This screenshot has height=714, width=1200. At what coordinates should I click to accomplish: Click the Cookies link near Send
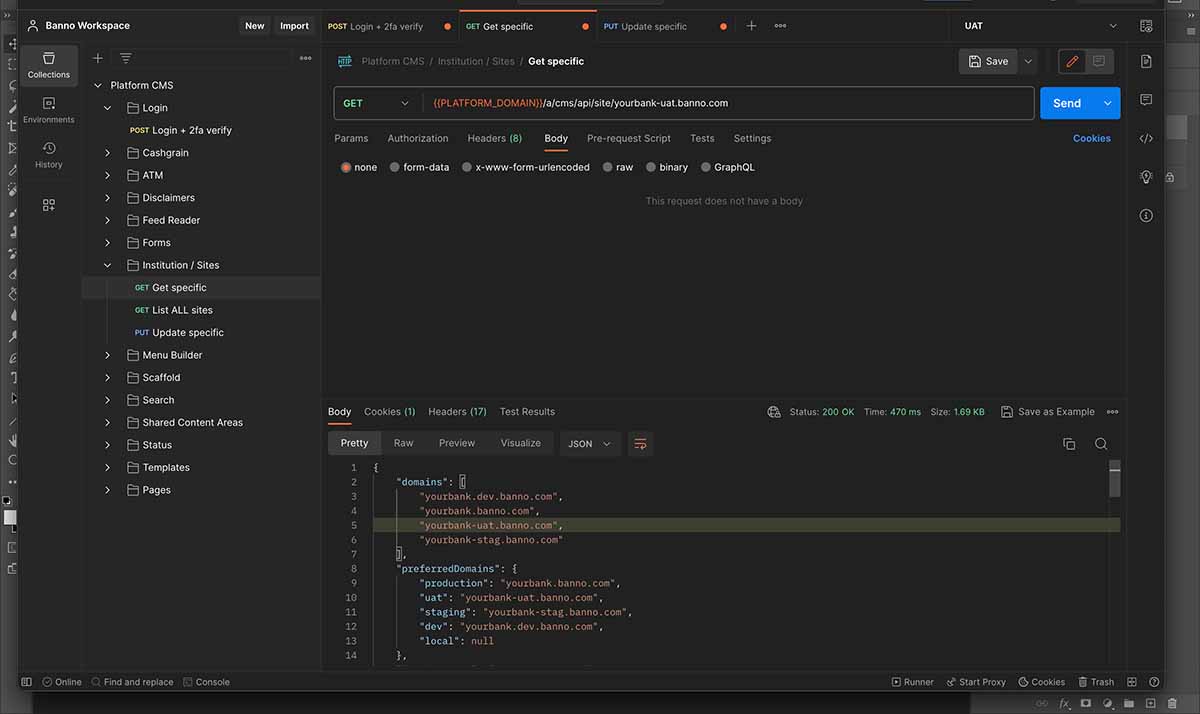tap(1091, 138)
